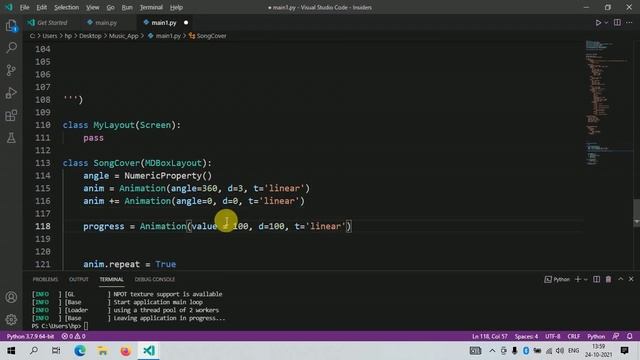This screenshot has height=360, width=640.
Task: Click the Music_App breadcrumb folder
Action: tap(123, 36)
